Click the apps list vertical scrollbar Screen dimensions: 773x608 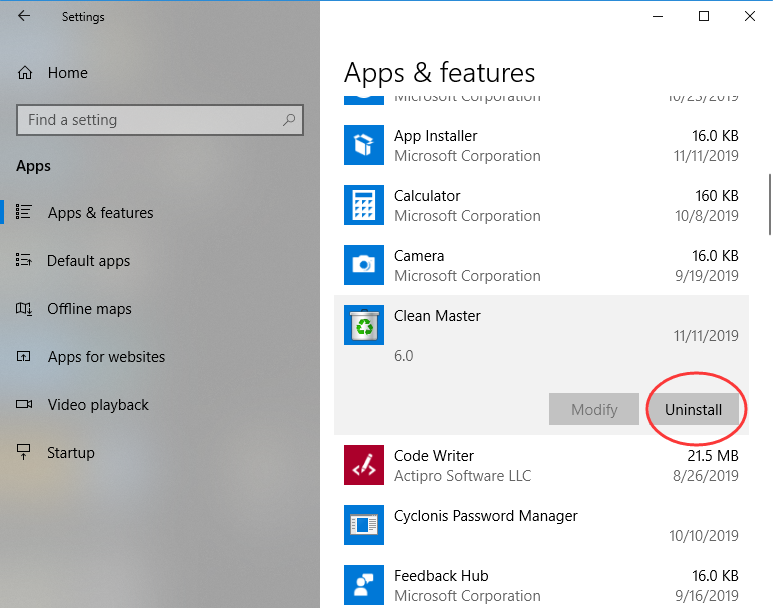(770, 205)
